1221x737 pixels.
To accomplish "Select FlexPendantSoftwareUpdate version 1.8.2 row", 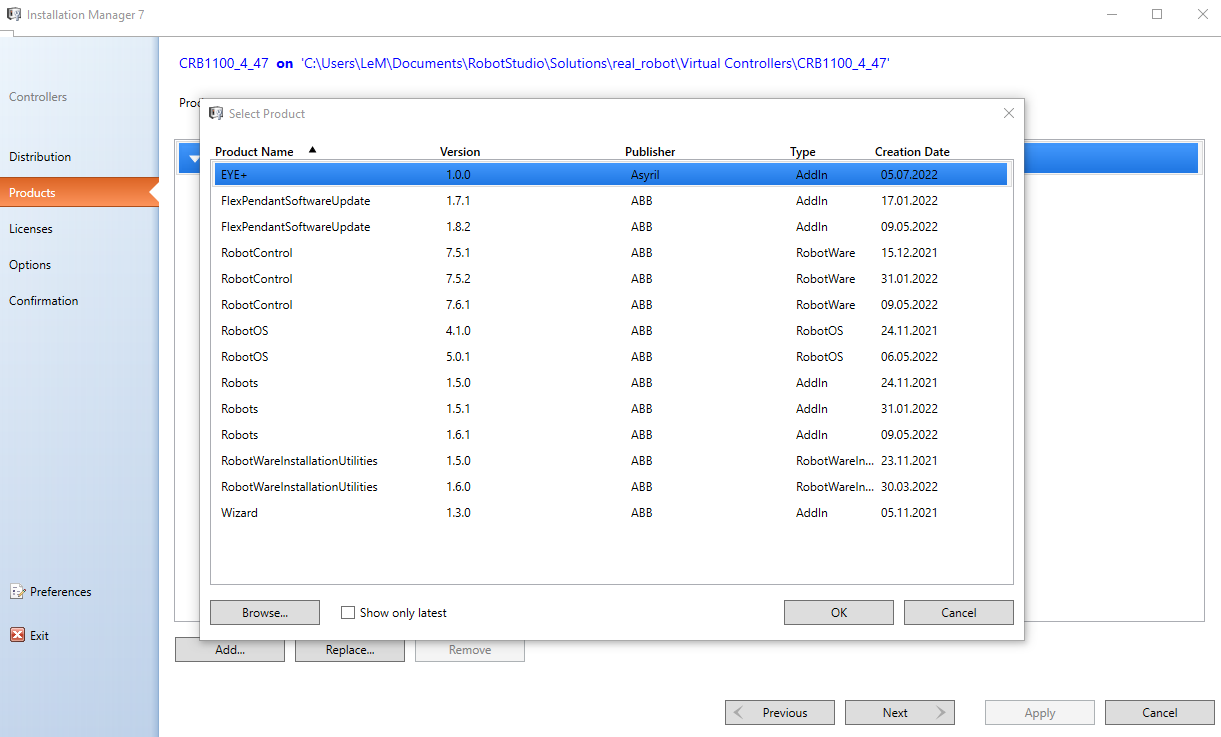I will click(x=611, y=227).
